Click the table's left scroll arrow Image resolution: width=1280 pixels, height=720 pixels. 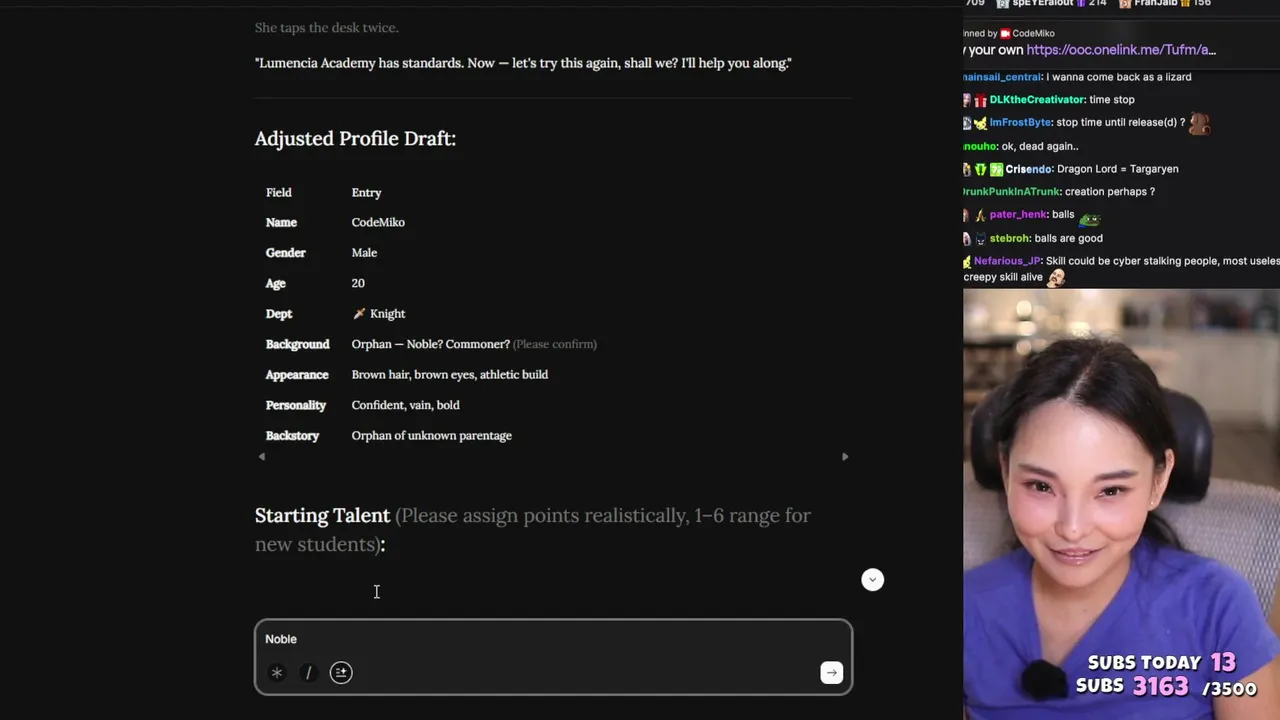pyautogui.click(x=262, y=457)
